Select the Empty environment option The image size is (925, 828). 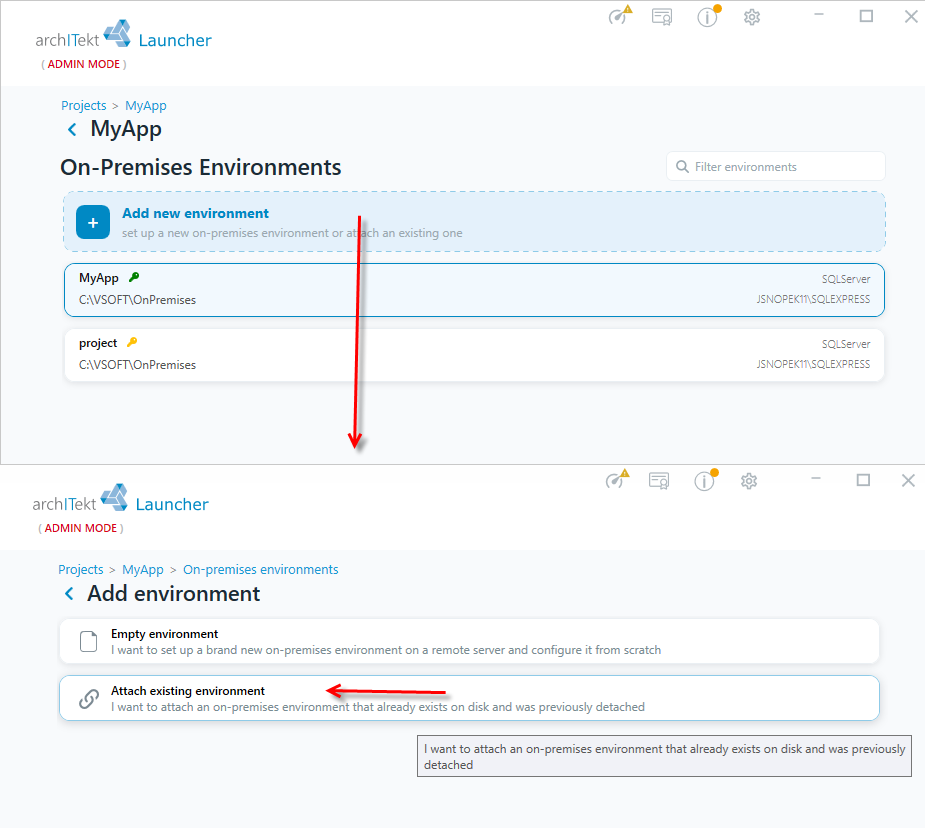coord(469,641)
